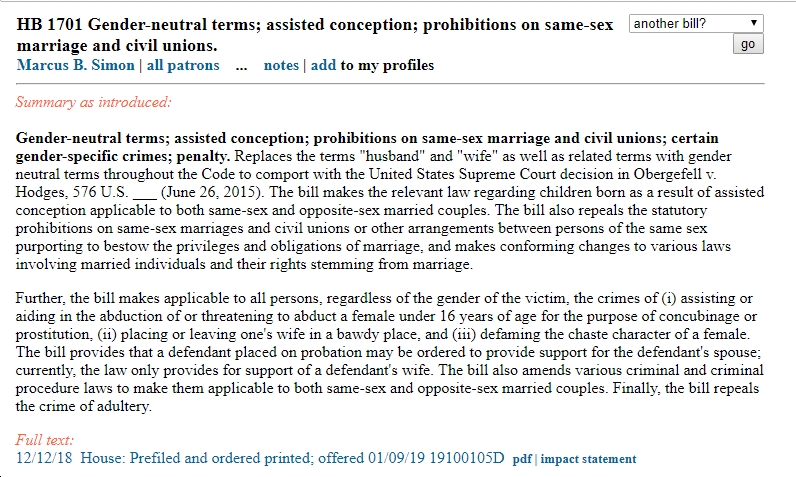
Task: Open the pdf version of the bill
Action: coord(522,459)
